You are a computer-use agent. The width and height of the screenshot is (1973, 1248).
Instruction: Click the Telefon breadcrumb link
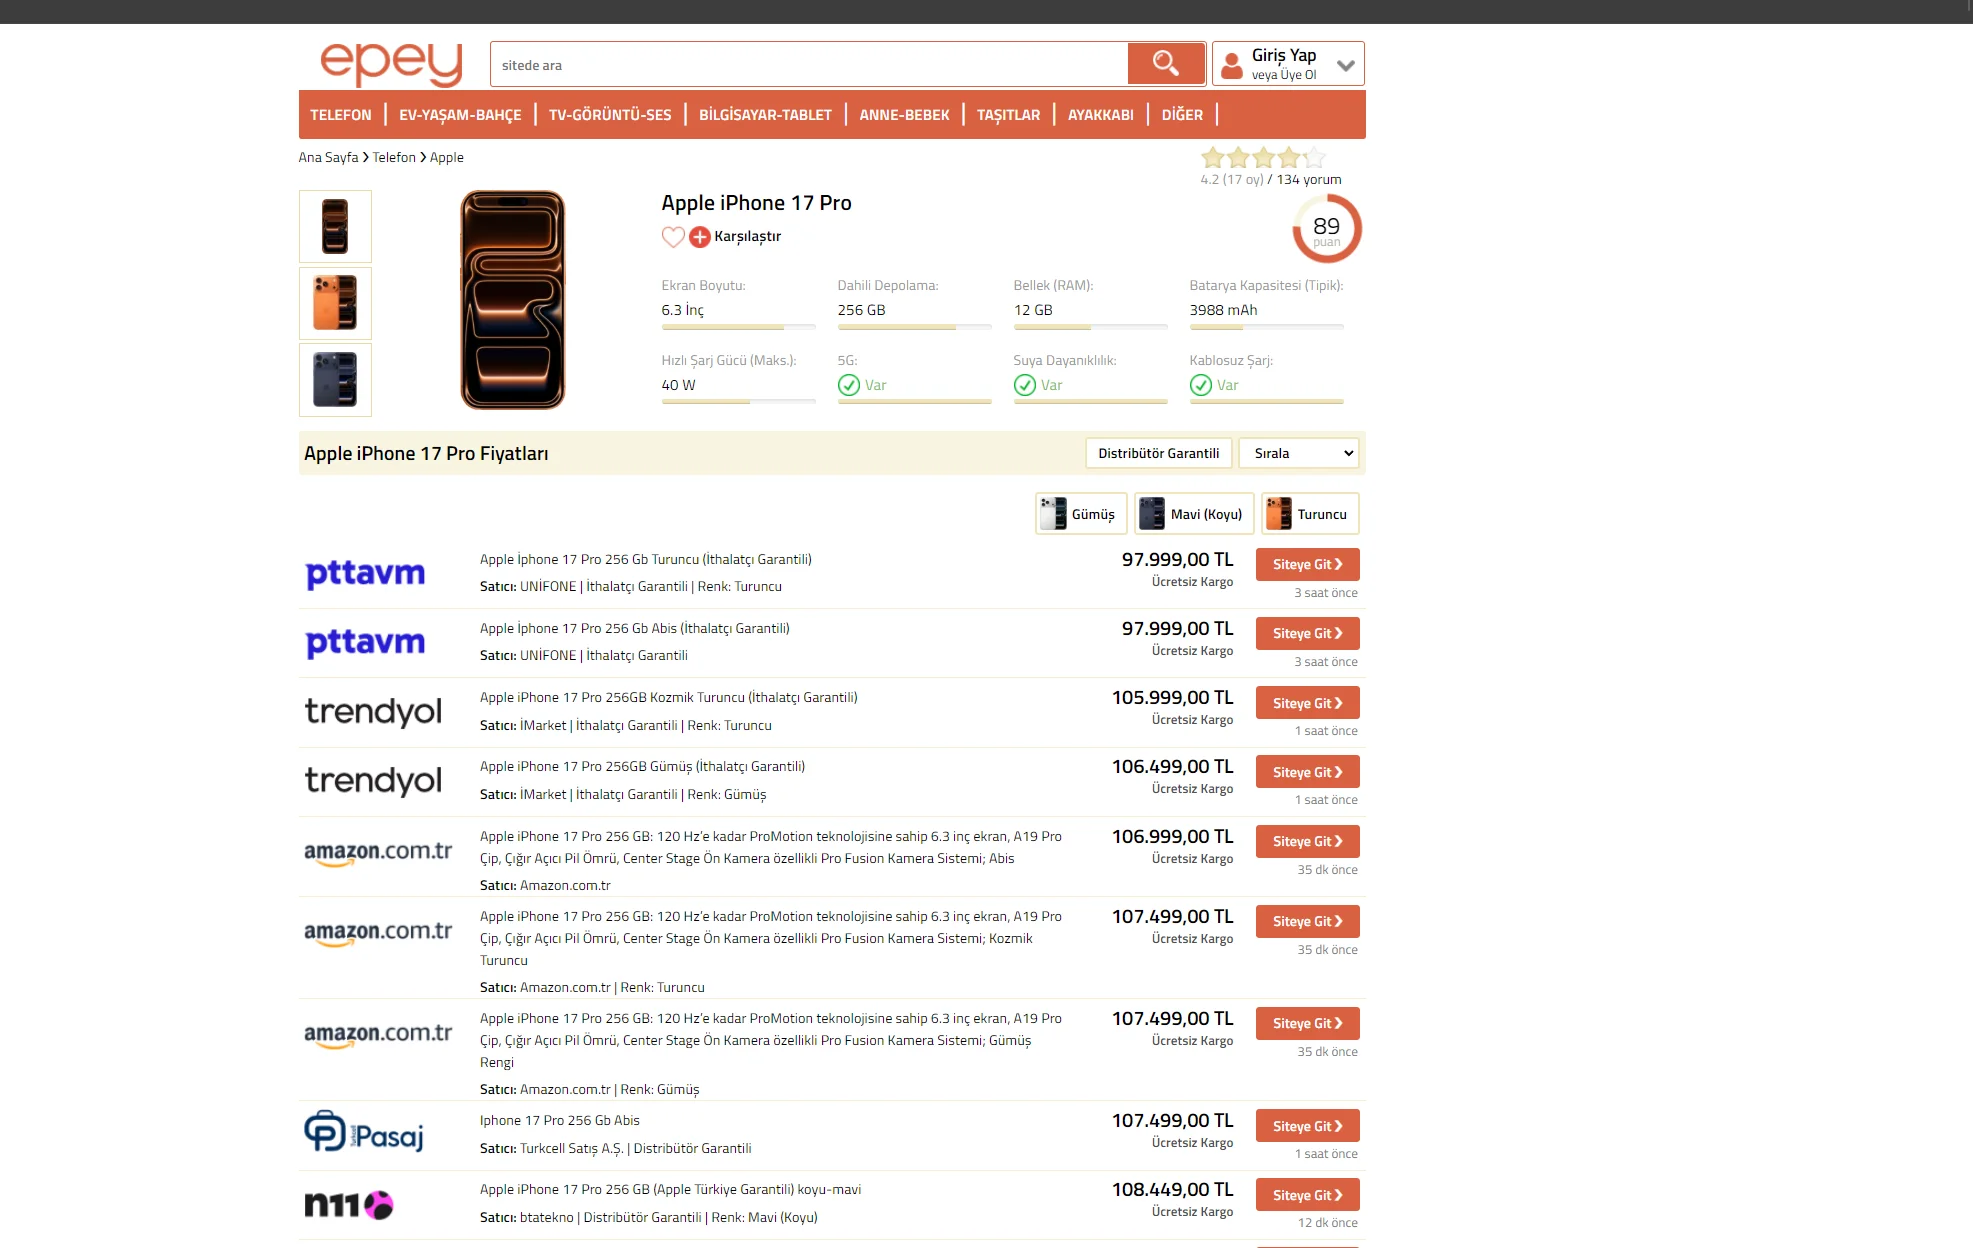(394, 157)
